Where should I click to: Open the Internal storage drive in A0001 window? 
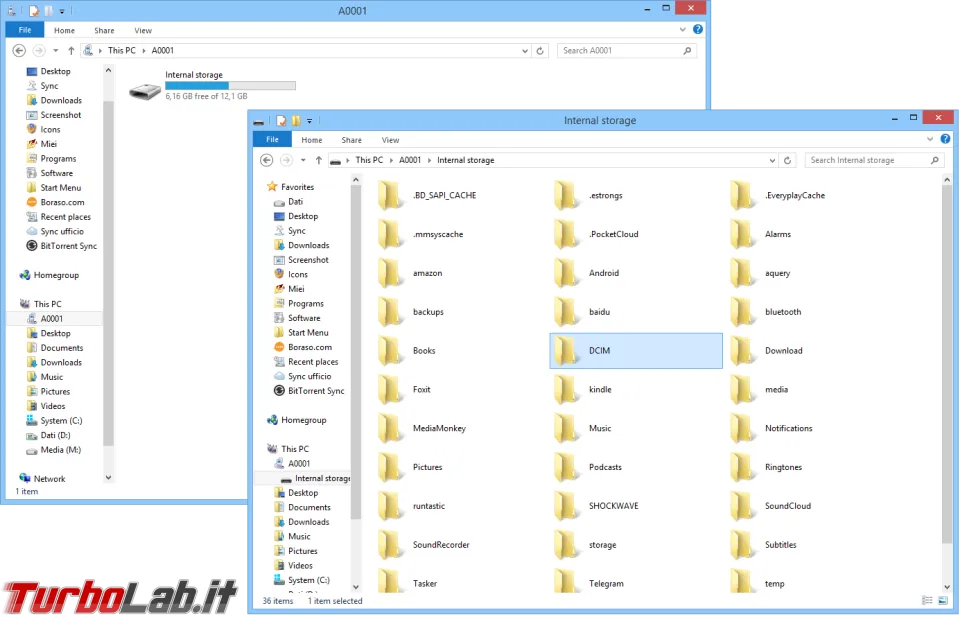click(212, 86)
